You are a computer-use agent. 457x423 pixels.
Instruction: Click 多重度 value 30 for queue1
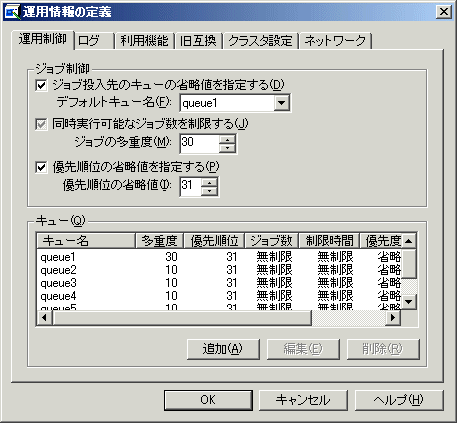tap(171, 257)
